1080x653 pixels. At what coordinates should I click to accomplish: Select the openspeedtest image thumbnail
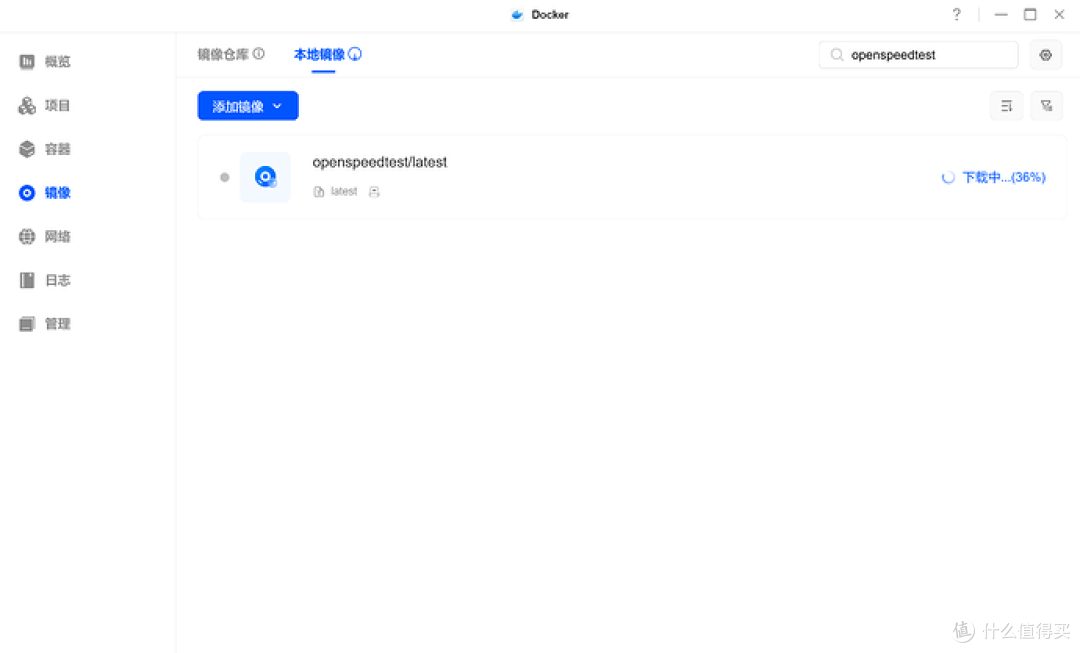click(265, 177)
